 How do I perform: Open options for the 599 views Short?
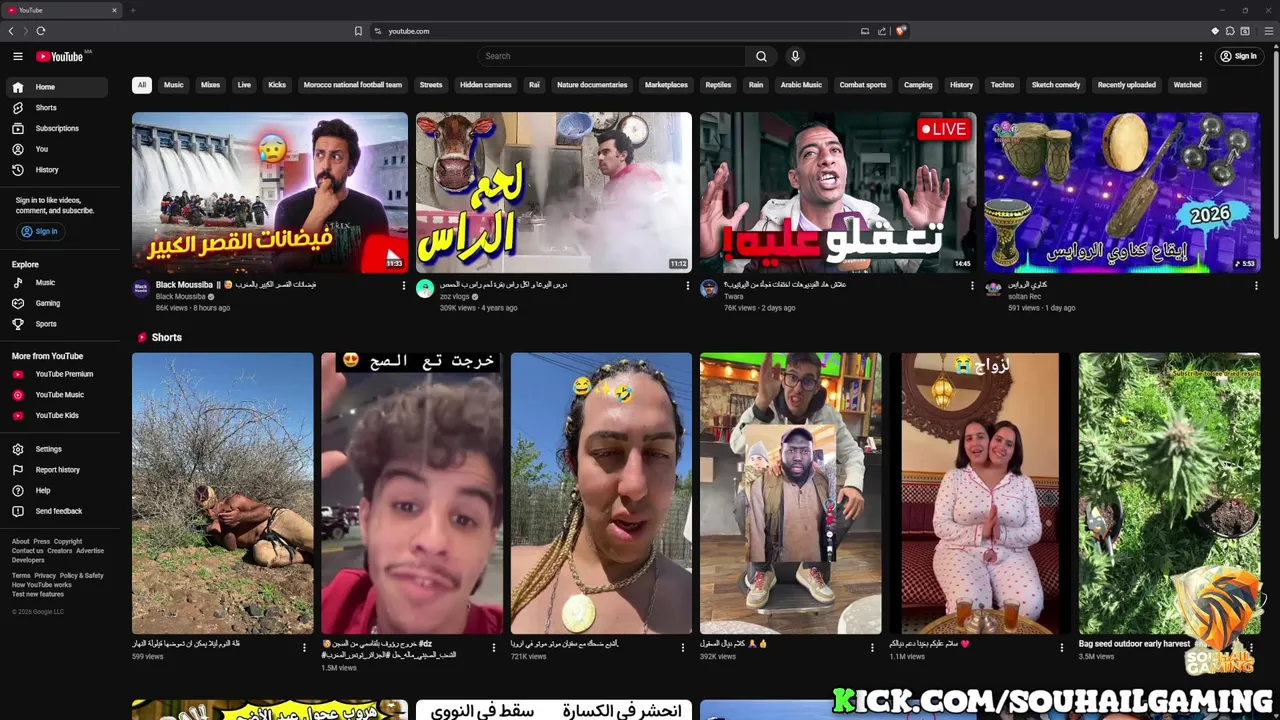point(304,648)
